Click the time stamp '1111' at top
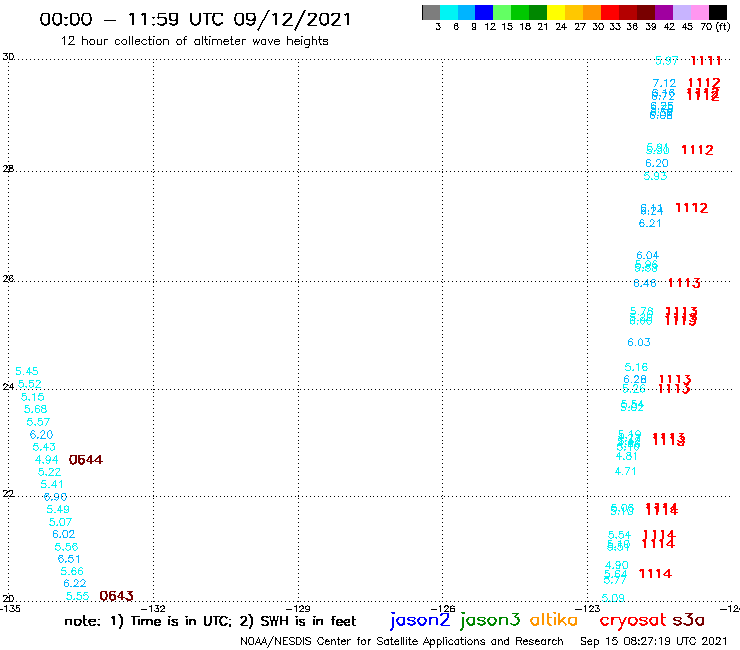Screen dimensions: 740x650 tap(706, 60)
